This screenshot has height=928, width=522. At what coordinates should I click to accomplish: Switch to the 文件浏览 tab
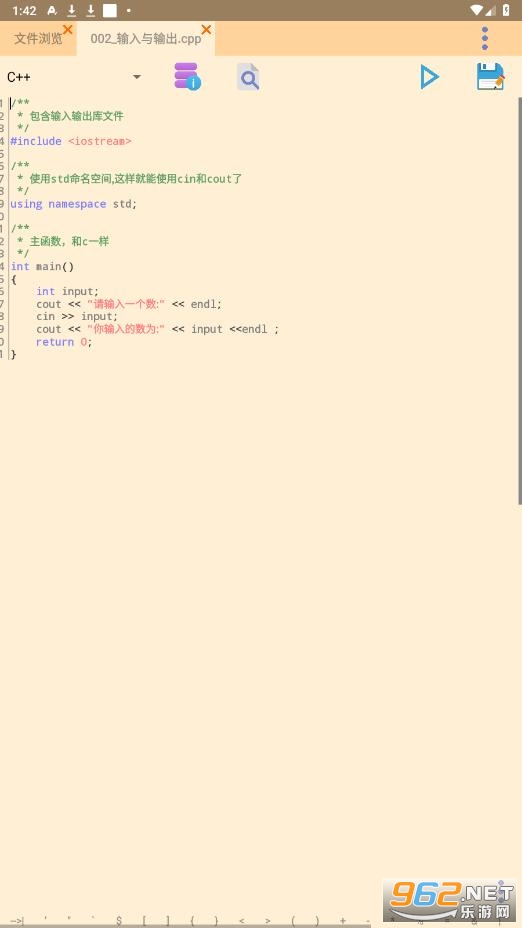tap(38, 39)
